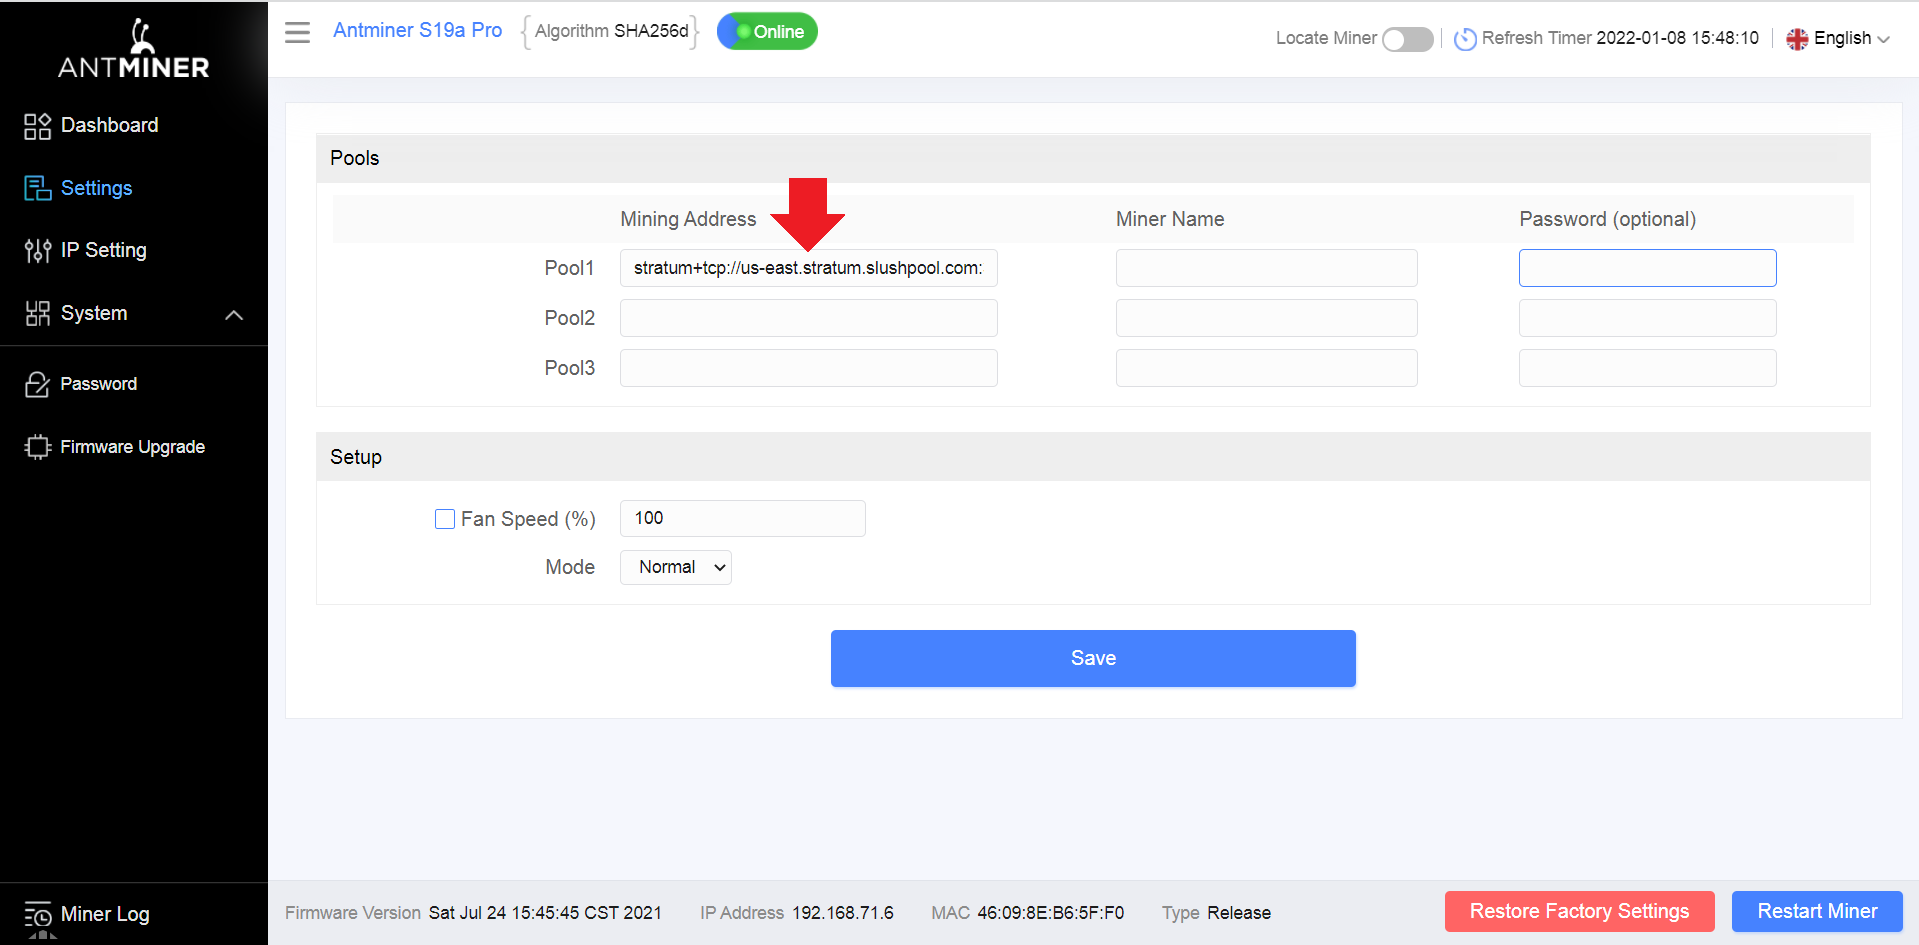The image size is (1919, 945).
Task: Click the Online status badge
Action: click(x=768, y=31)
